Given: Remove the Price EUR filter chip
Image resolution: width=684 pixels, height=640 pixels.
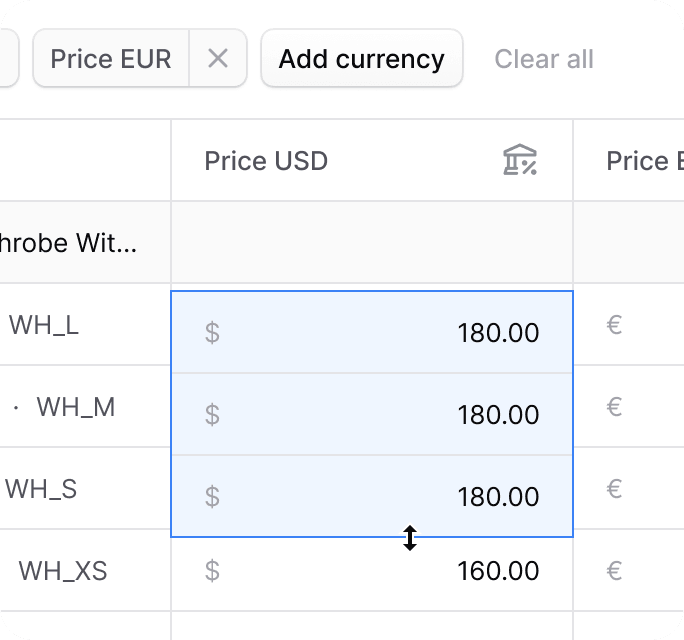Looking at the screenshot, I should (x=218, y=59).
